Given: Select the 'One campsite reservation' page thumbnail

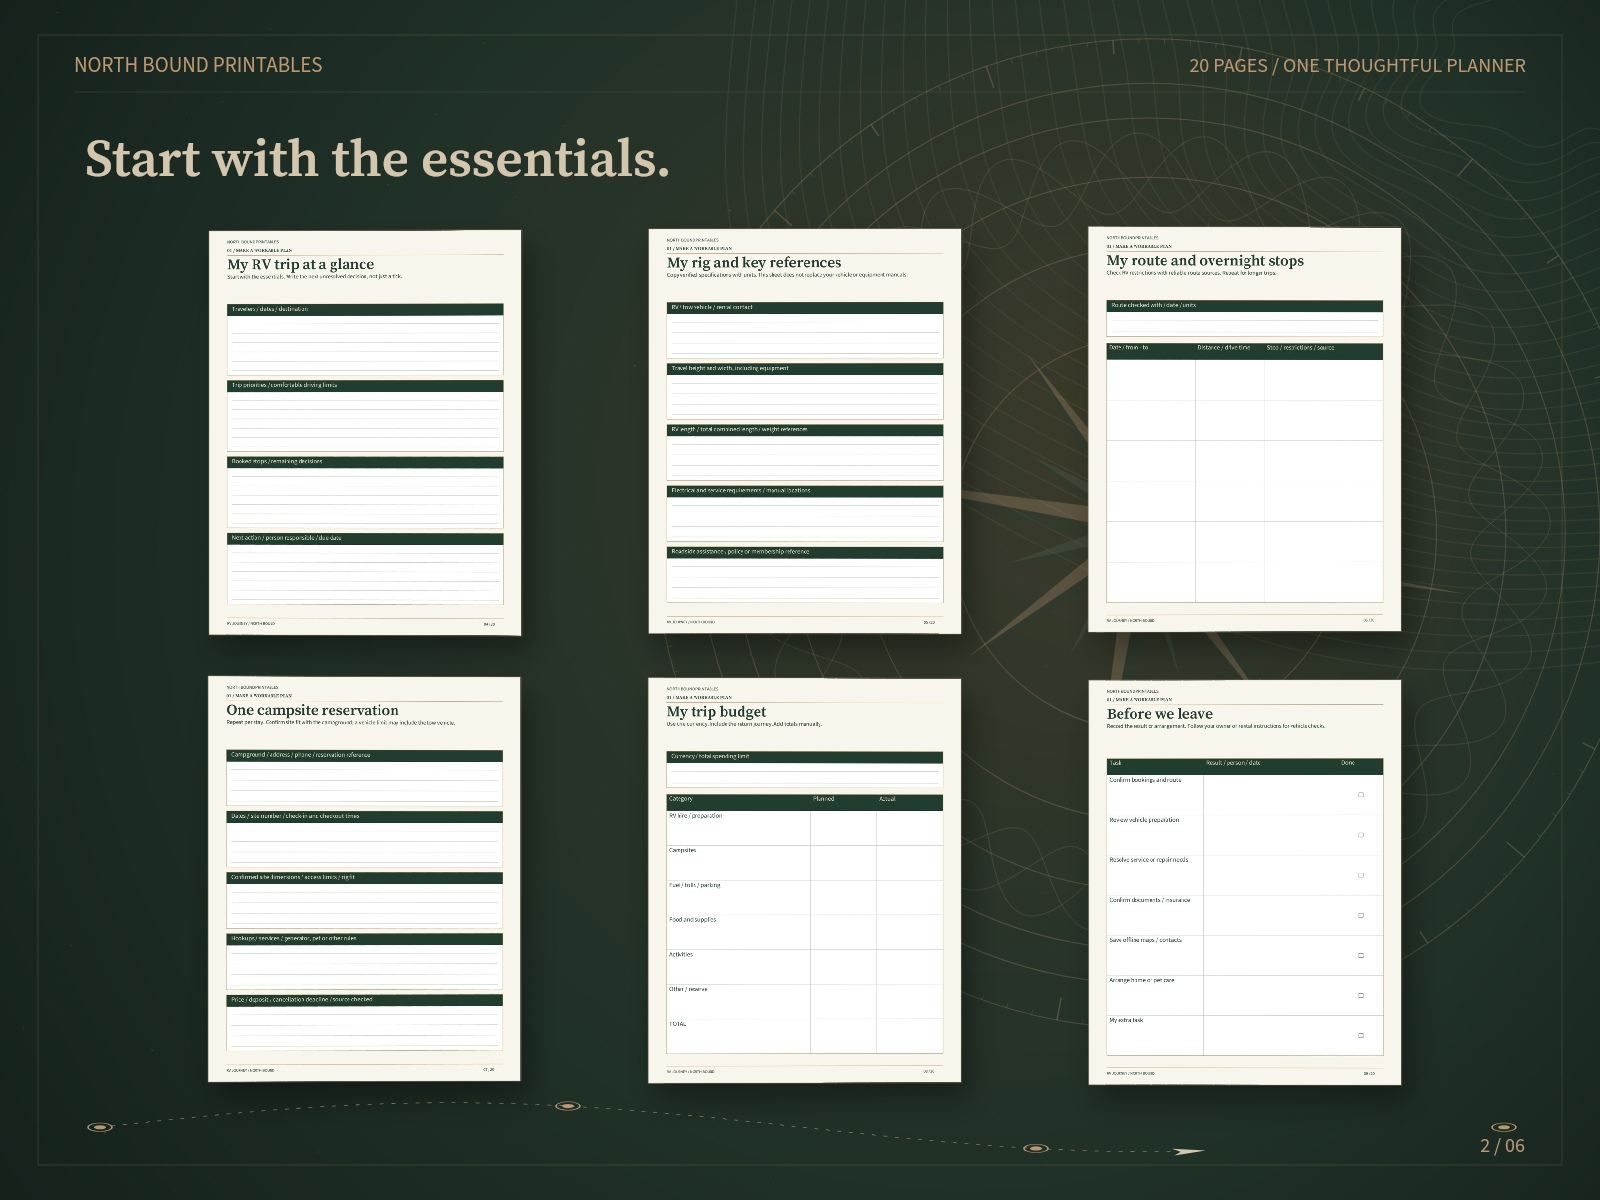Looking at the screenshot, I should tap(365, 879).
